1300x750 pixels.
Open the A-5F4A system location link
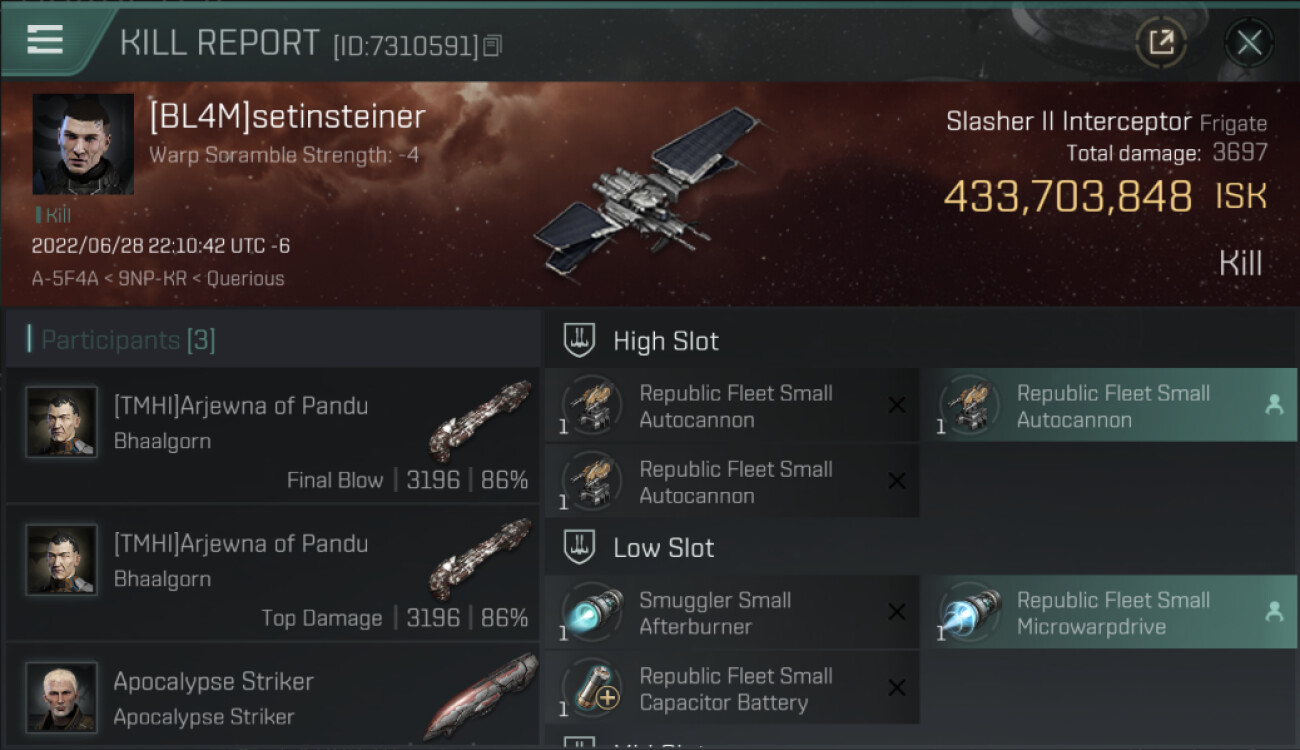(64, 279)
